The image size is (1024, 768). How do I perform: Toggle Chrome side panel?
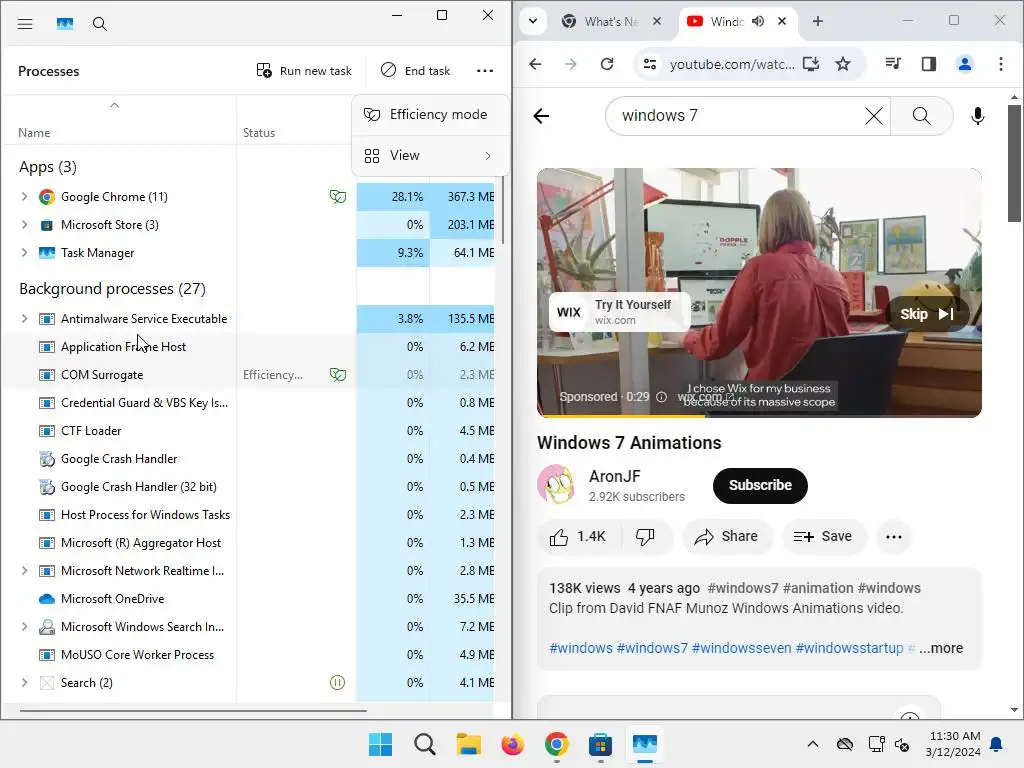coord(929,64)
